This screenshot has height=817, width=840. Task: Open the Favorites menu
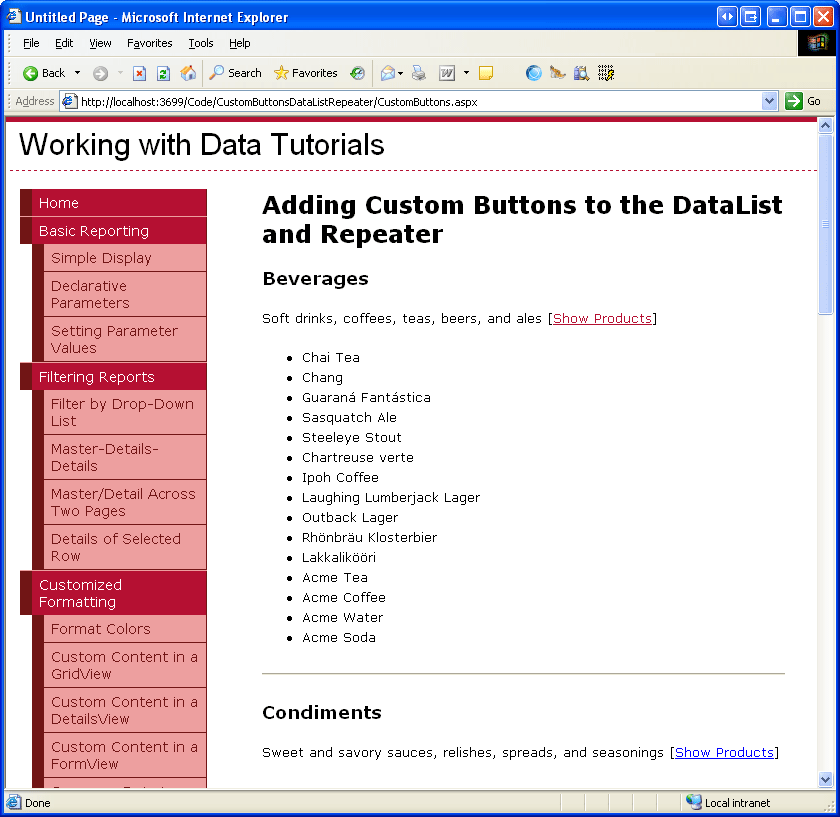pyautogui.click(x=149, y=43)
